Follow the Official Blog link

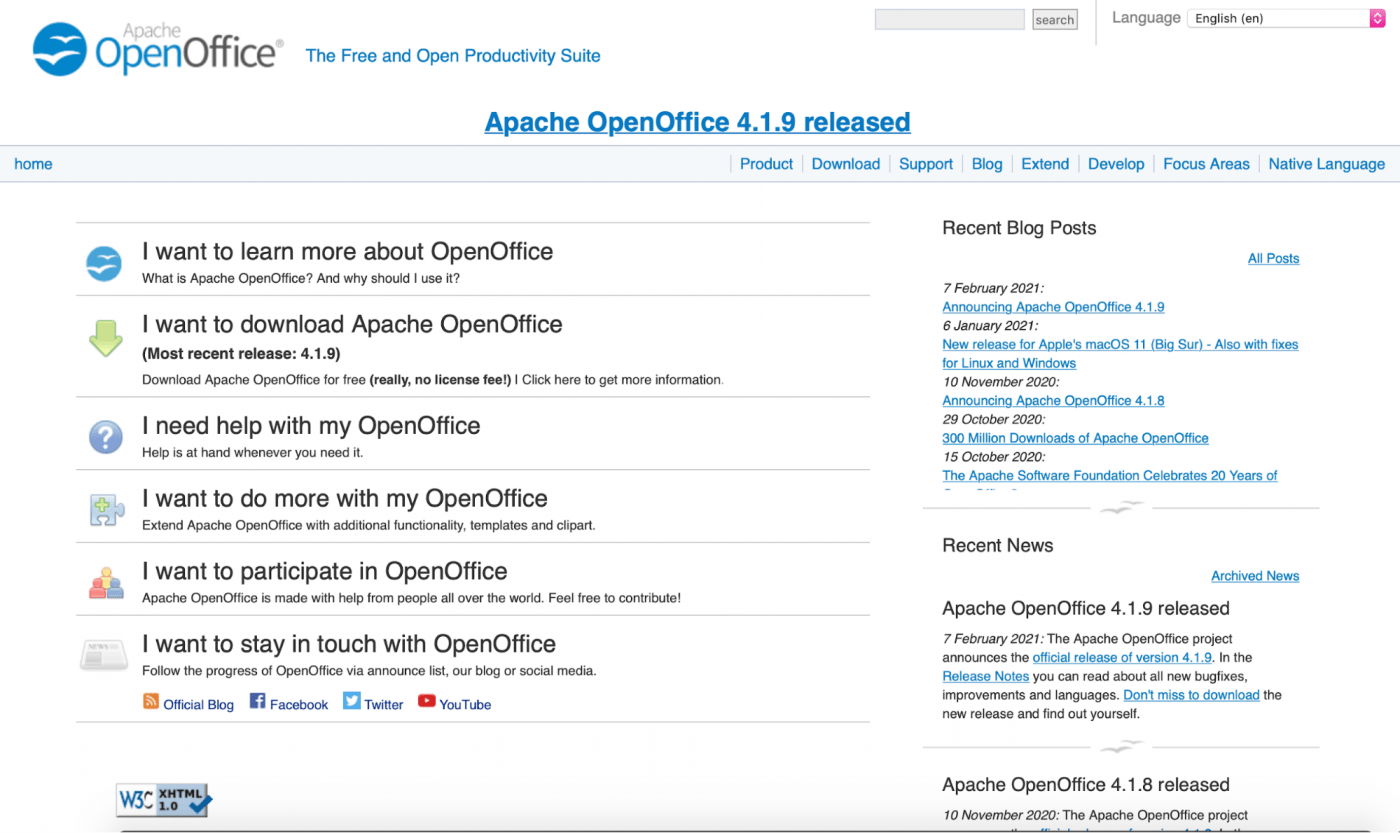pos(198,704)
